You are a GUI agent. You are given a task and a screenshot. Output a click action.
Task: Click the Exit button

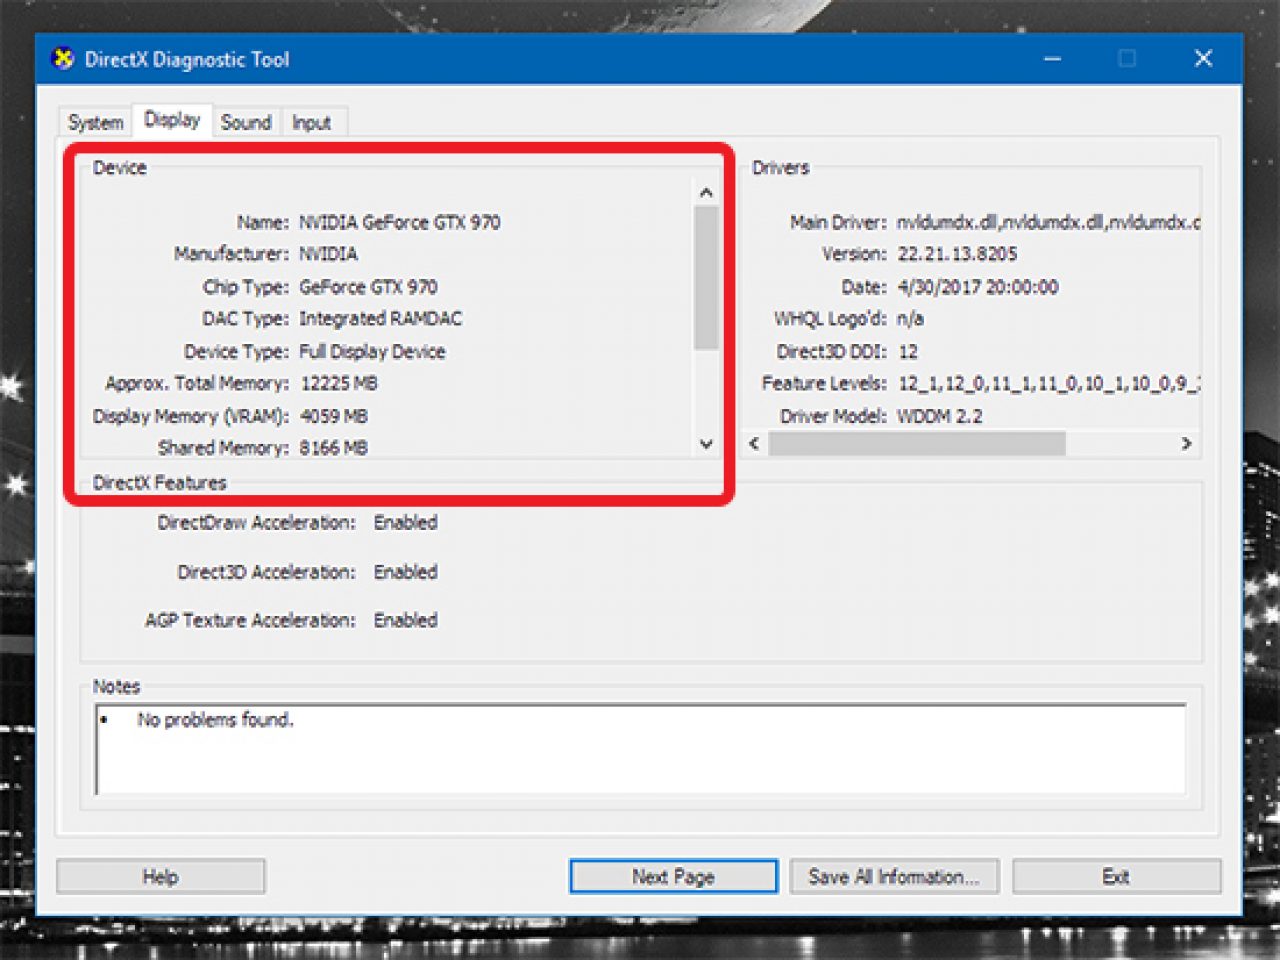(x=1116, y=876)
